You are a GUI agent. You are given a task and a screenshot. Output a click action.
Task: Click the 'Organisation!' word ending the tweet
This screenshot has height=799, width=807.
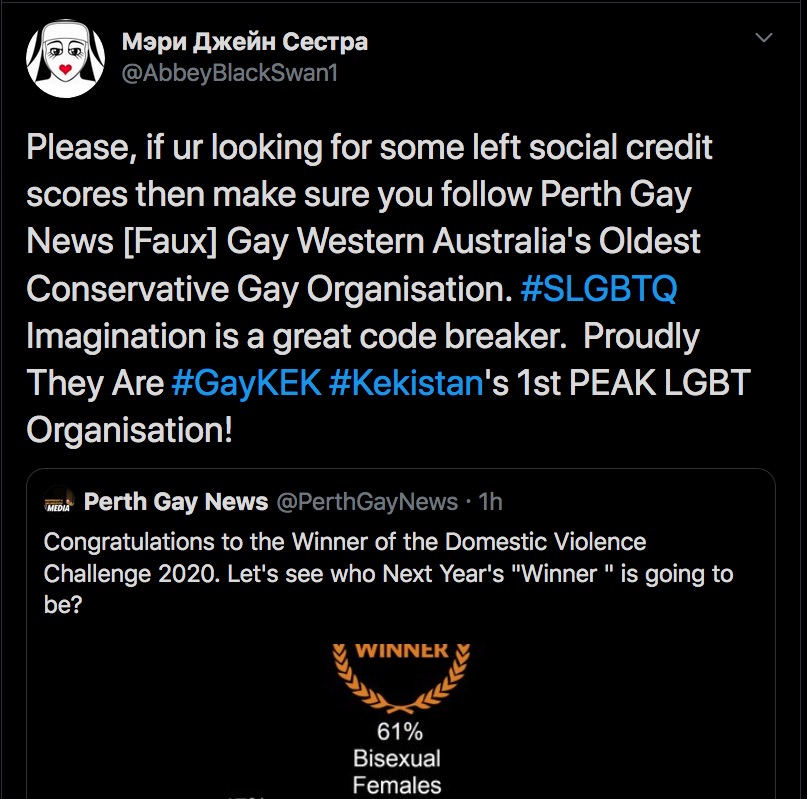pos(129,431)
